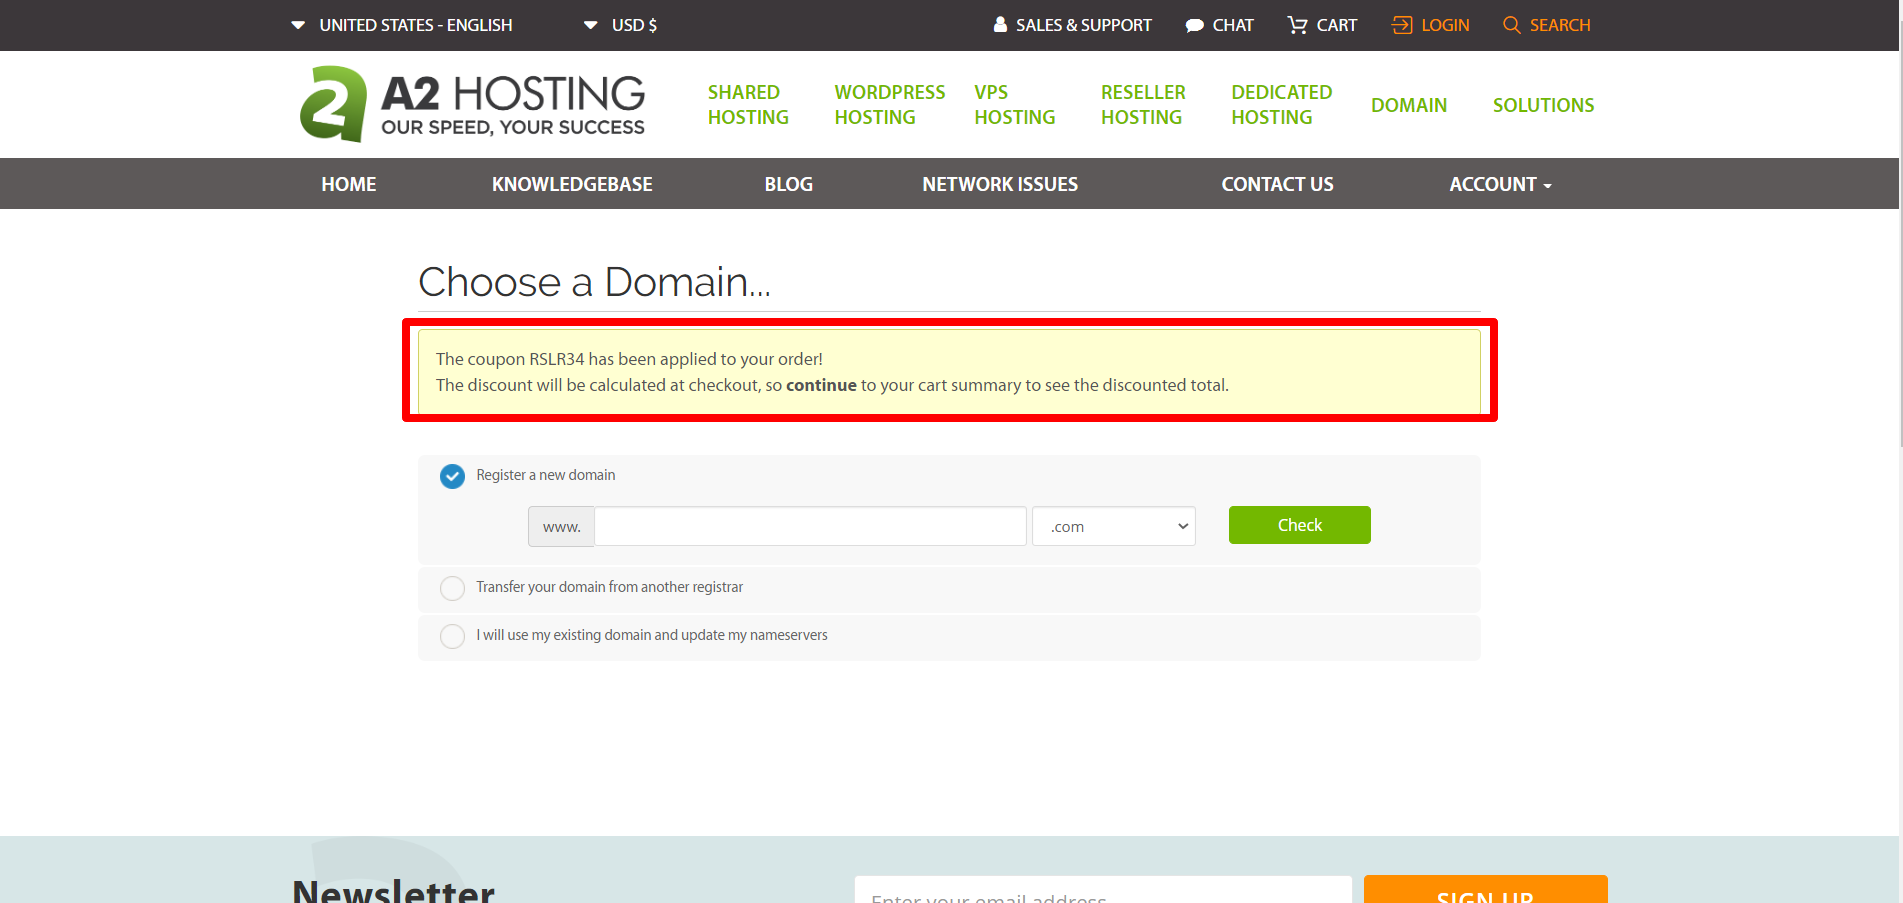Select the Register a new domain option
The height and width of the screenshot is (903, 1903).
(452, 476)
